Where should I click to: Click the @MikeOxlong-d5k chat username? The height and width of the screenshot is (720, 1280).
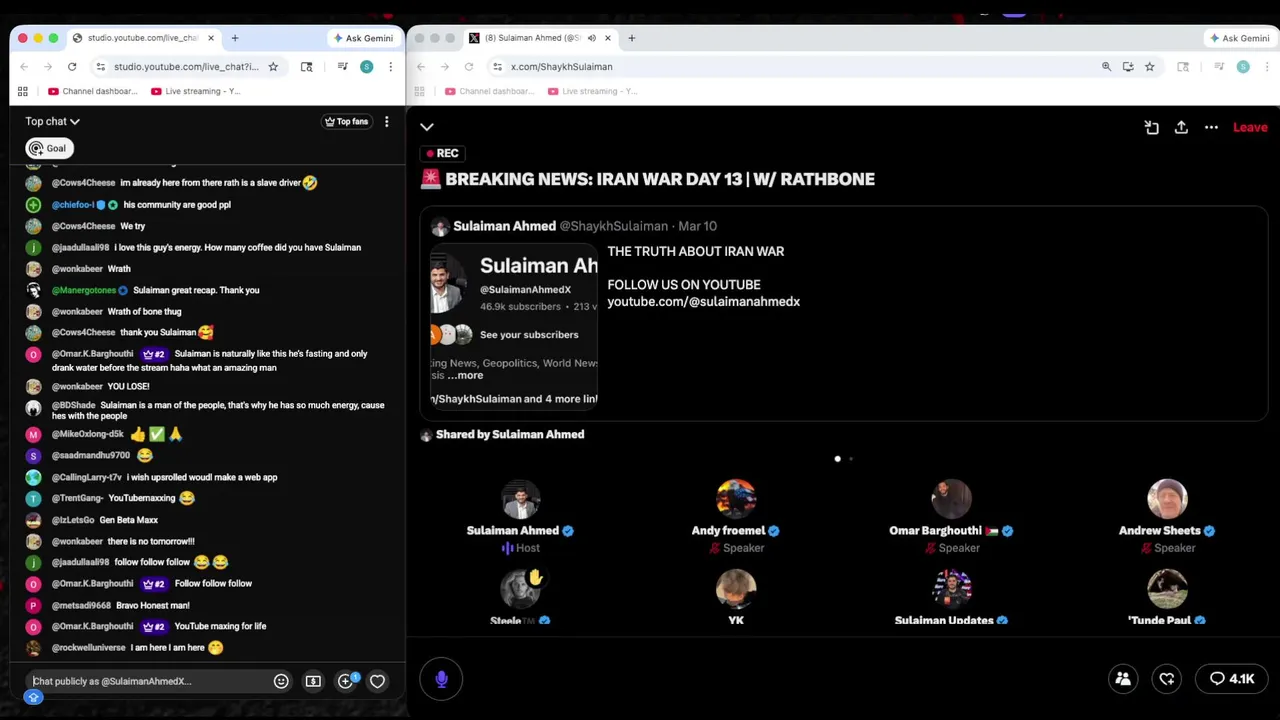(87, 434)
